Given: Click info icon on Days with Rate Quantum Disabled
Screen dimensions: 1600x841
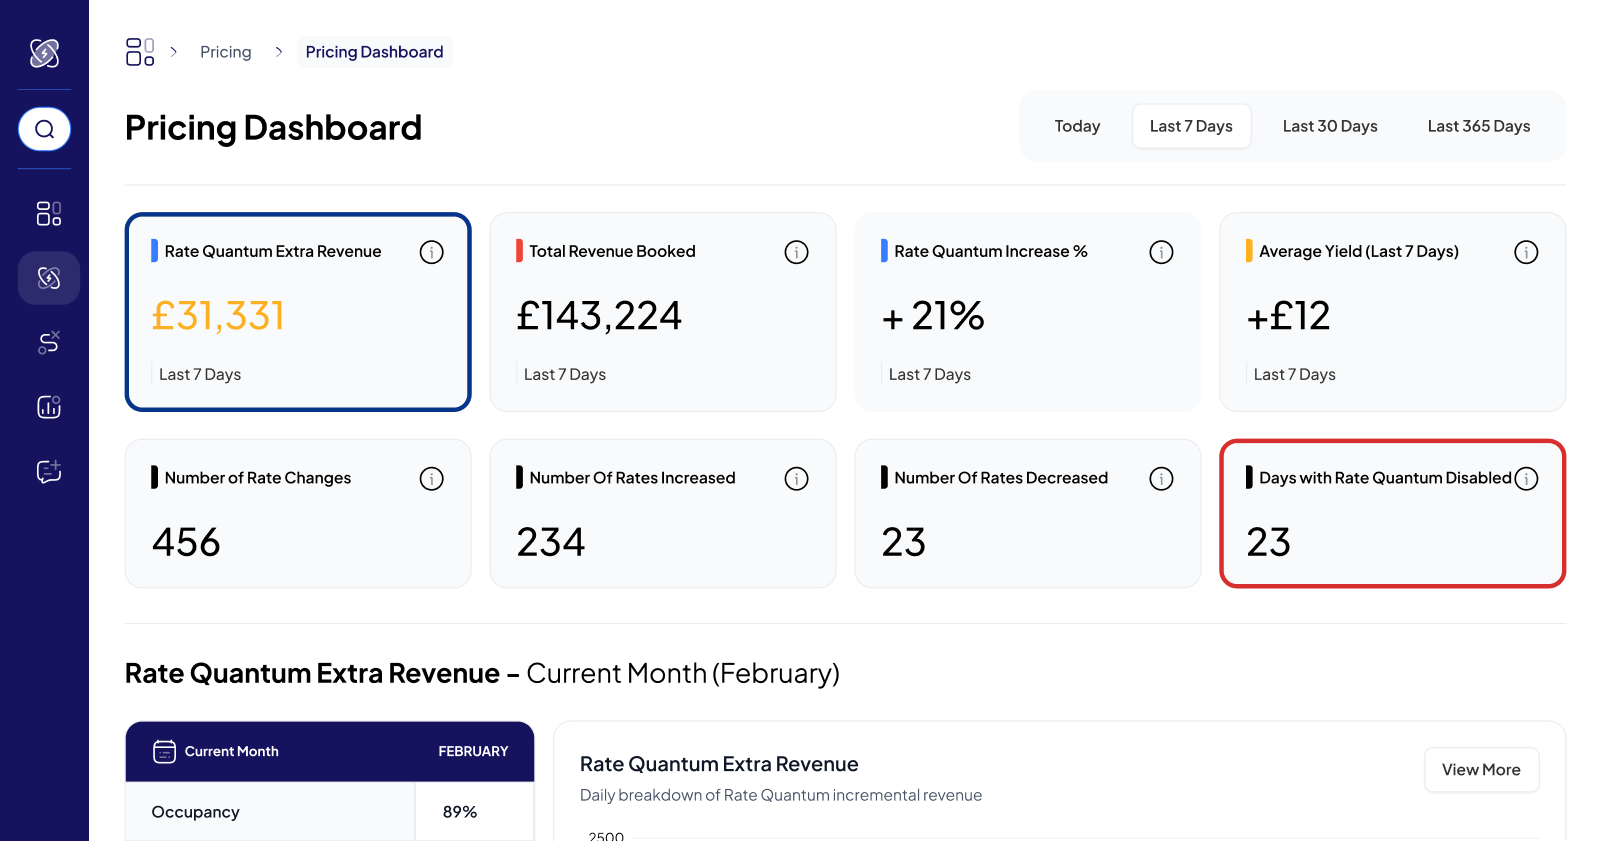Looking at the screenshot, I should (1526, 479).
